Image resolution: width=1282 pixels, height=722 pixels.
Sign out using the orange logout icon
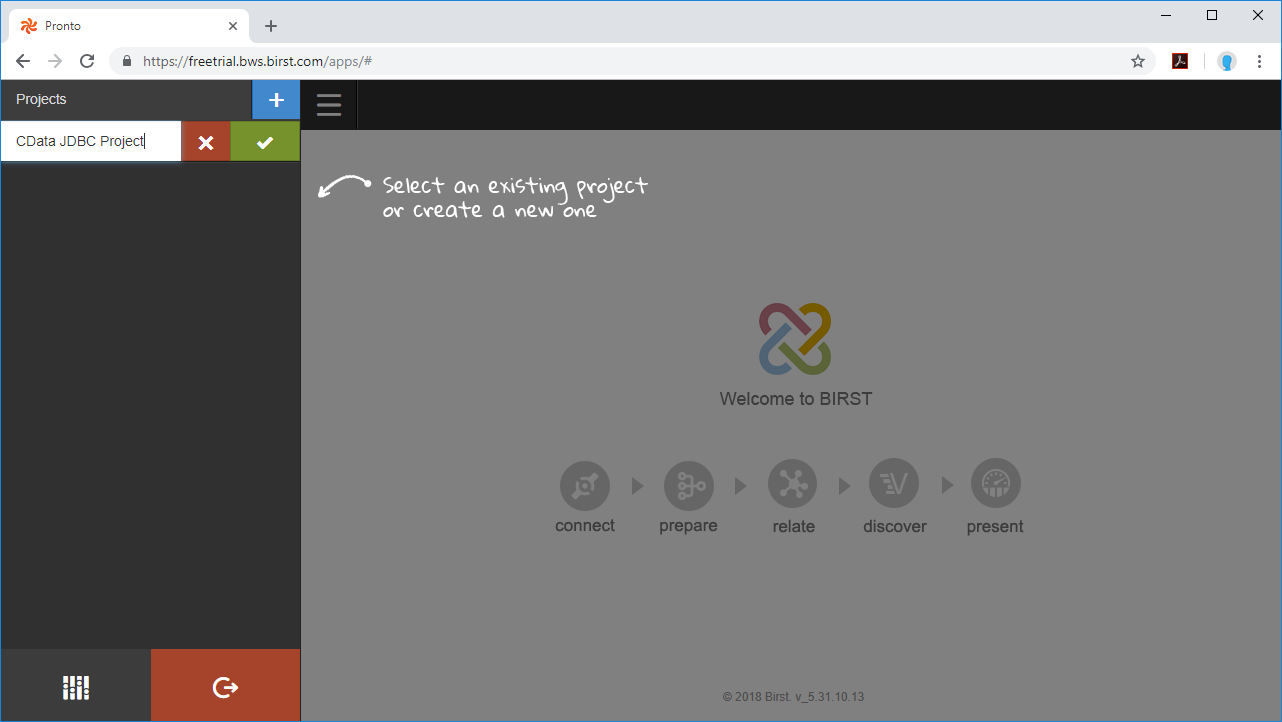[x=225, y=687]
